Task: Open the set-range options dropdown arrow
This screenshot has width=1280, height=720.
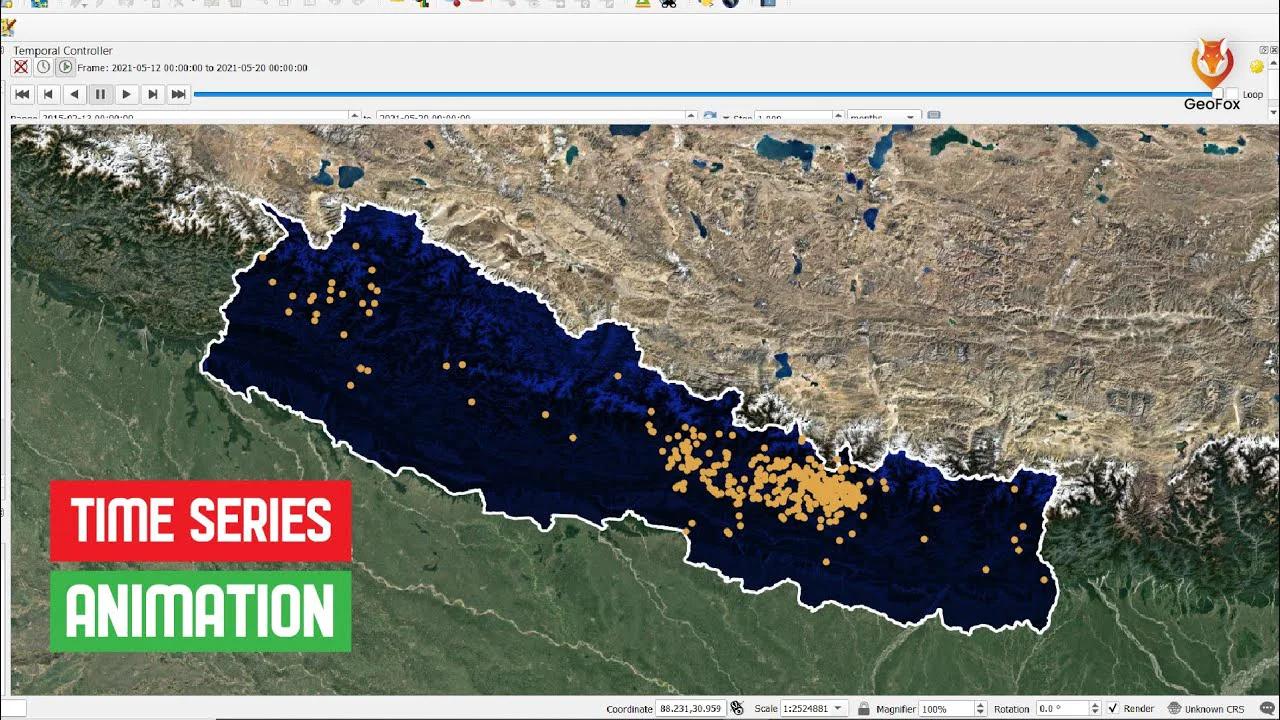Action: click(725, 116)
